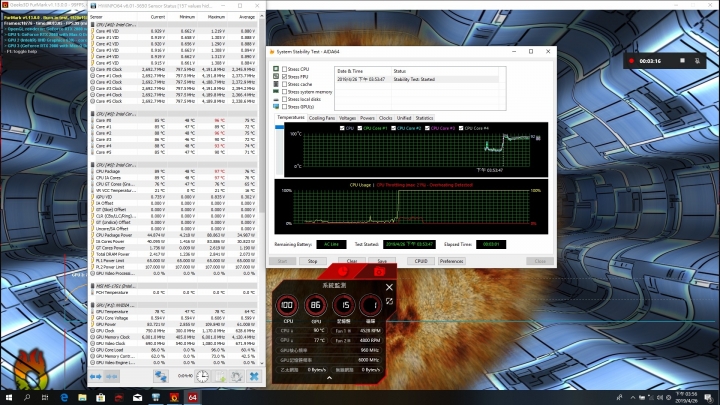Open Task View on taskbar
Image resolution: width=720 pixels, height=405 pixels.
pos(45,398)
